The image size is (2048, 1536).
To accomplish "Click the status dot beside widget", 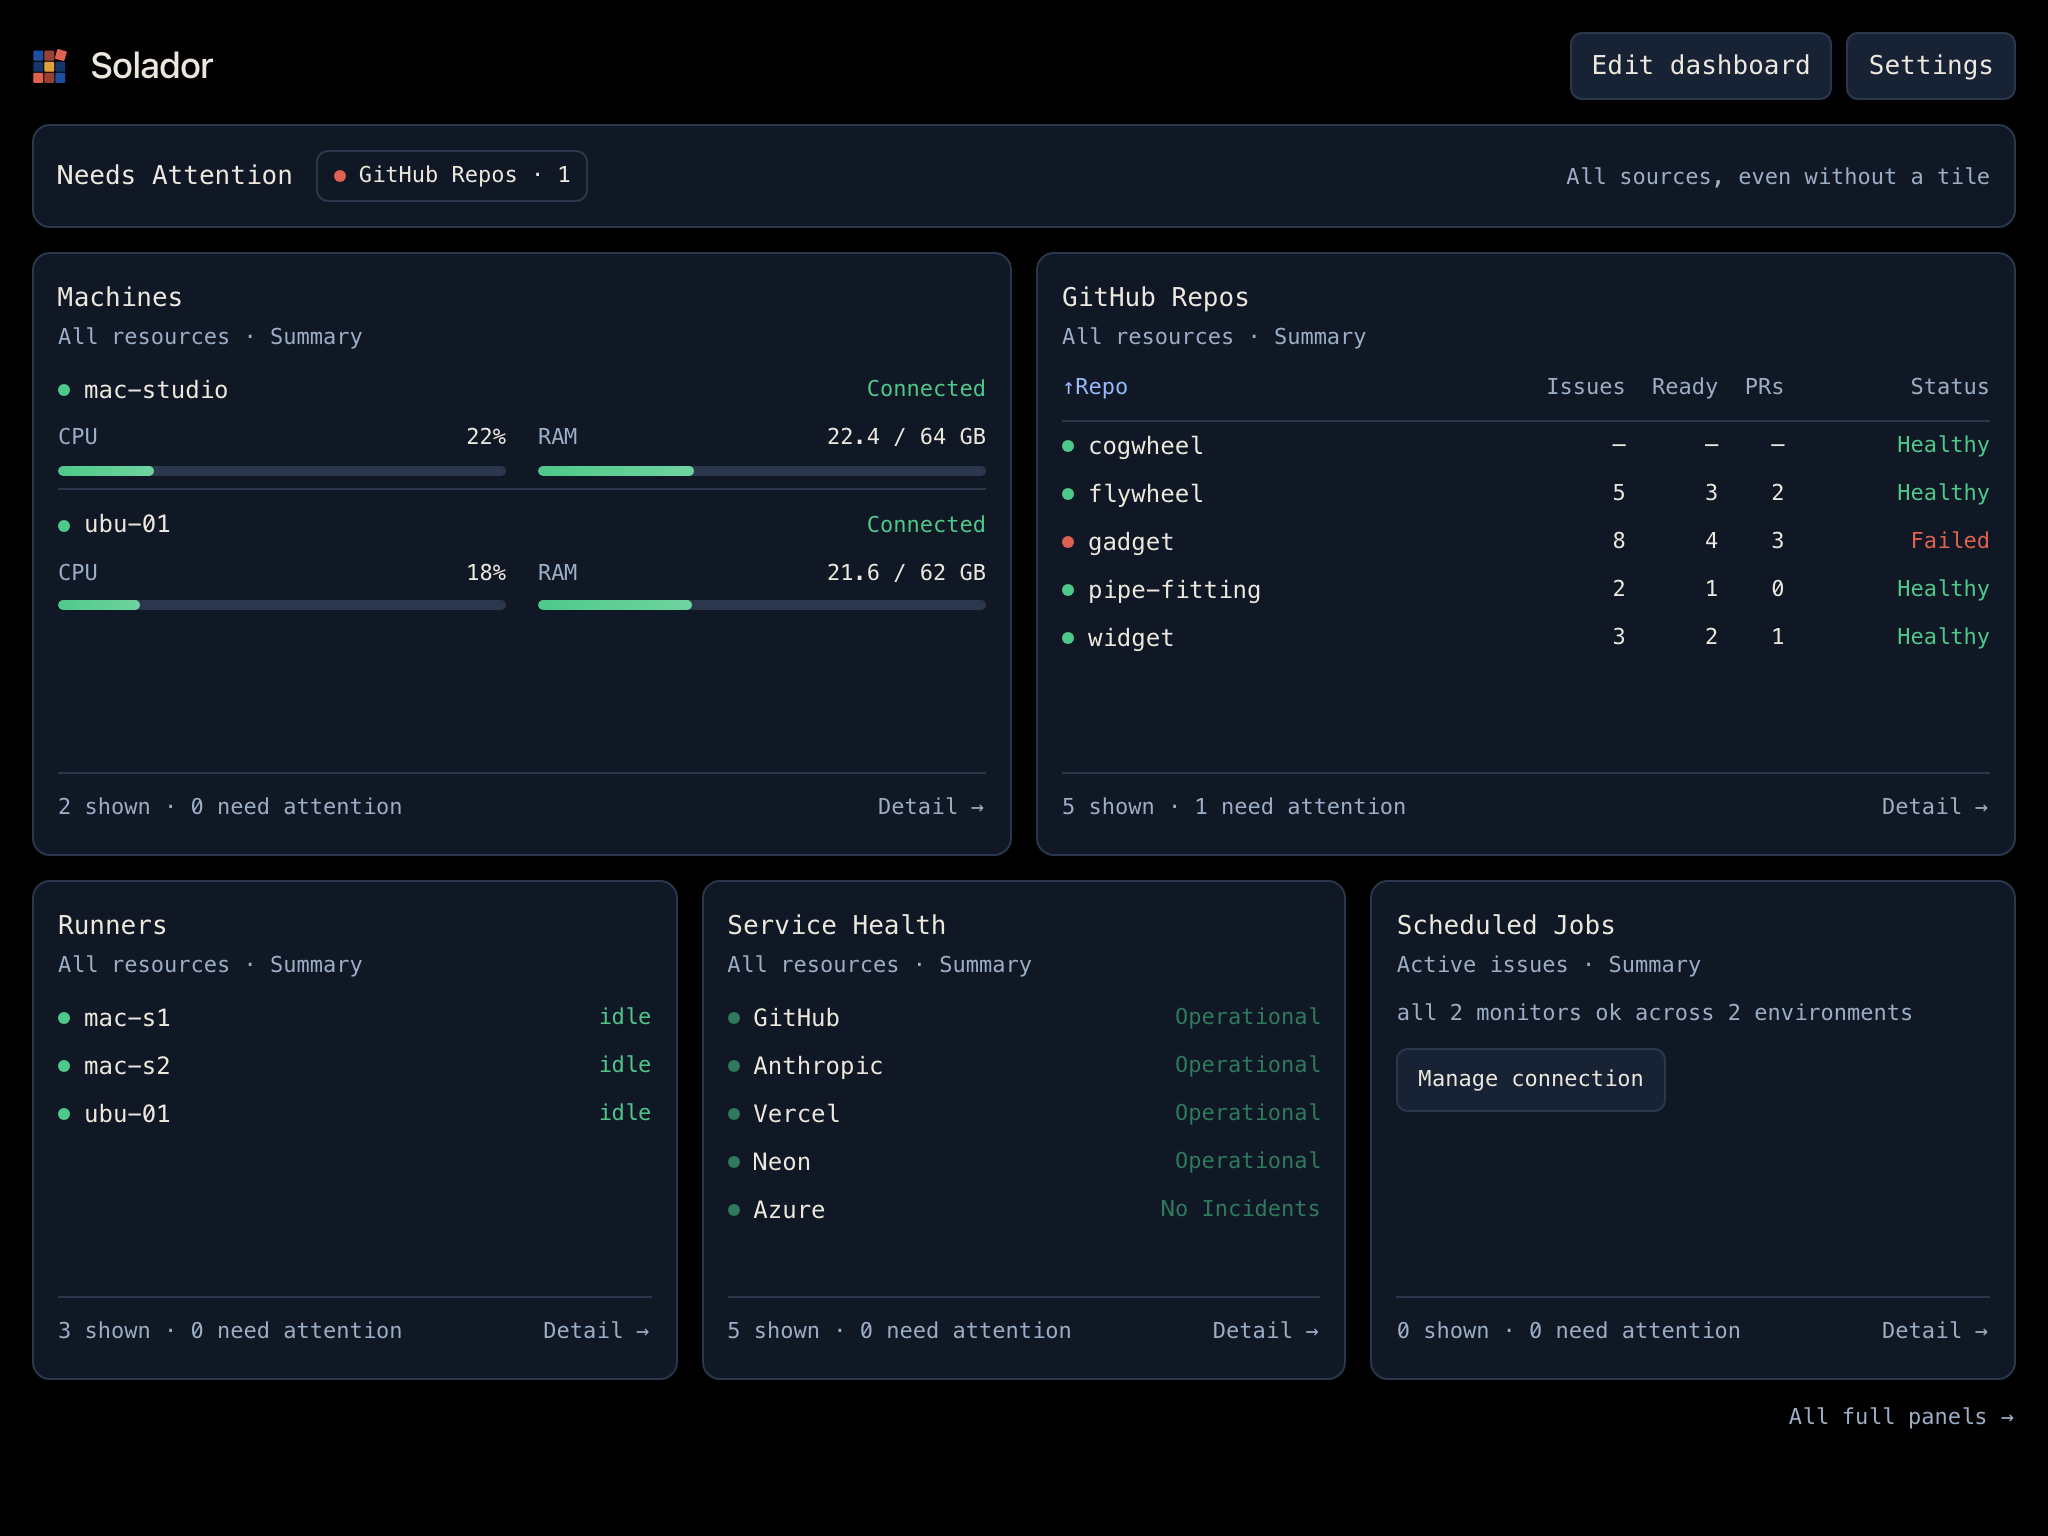I will tap(1068, 638).
